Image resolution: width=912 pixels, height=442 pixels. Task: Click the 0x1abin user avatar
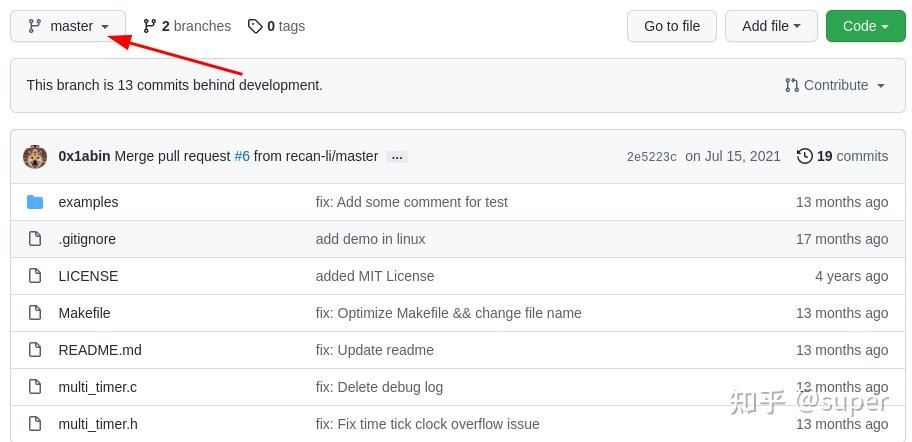[35, 156]
